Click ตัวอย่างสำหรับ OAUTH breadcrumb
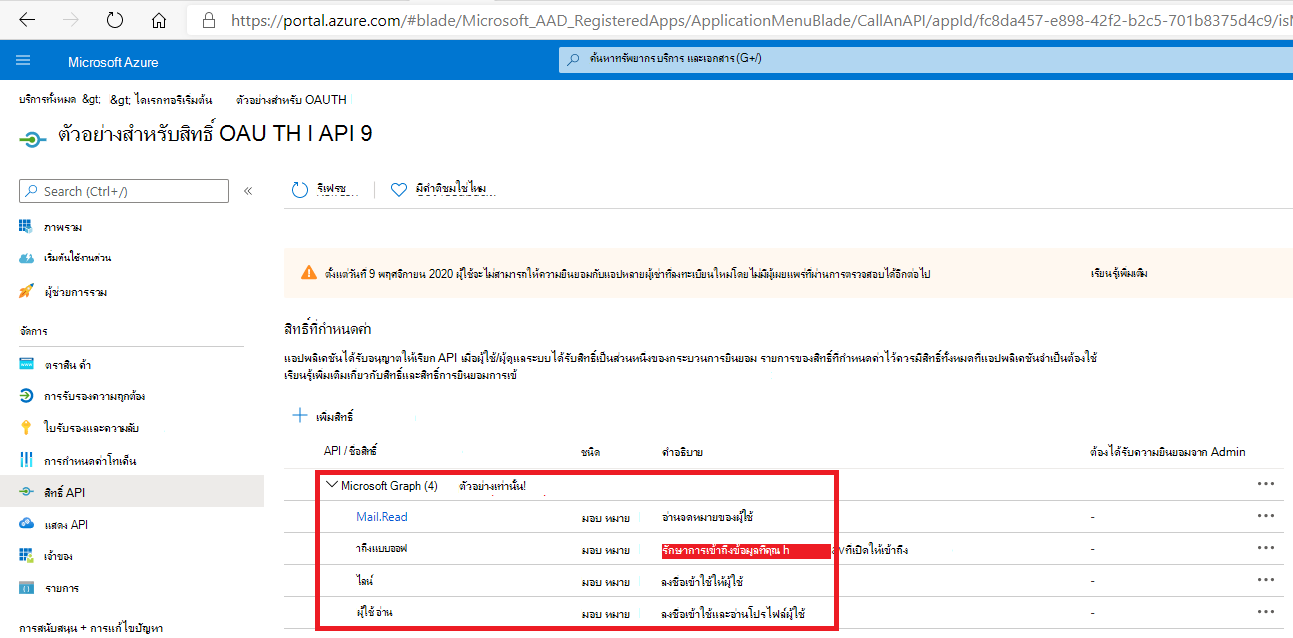The width and height of the screenshot is (1293, 638). (291, 100)
